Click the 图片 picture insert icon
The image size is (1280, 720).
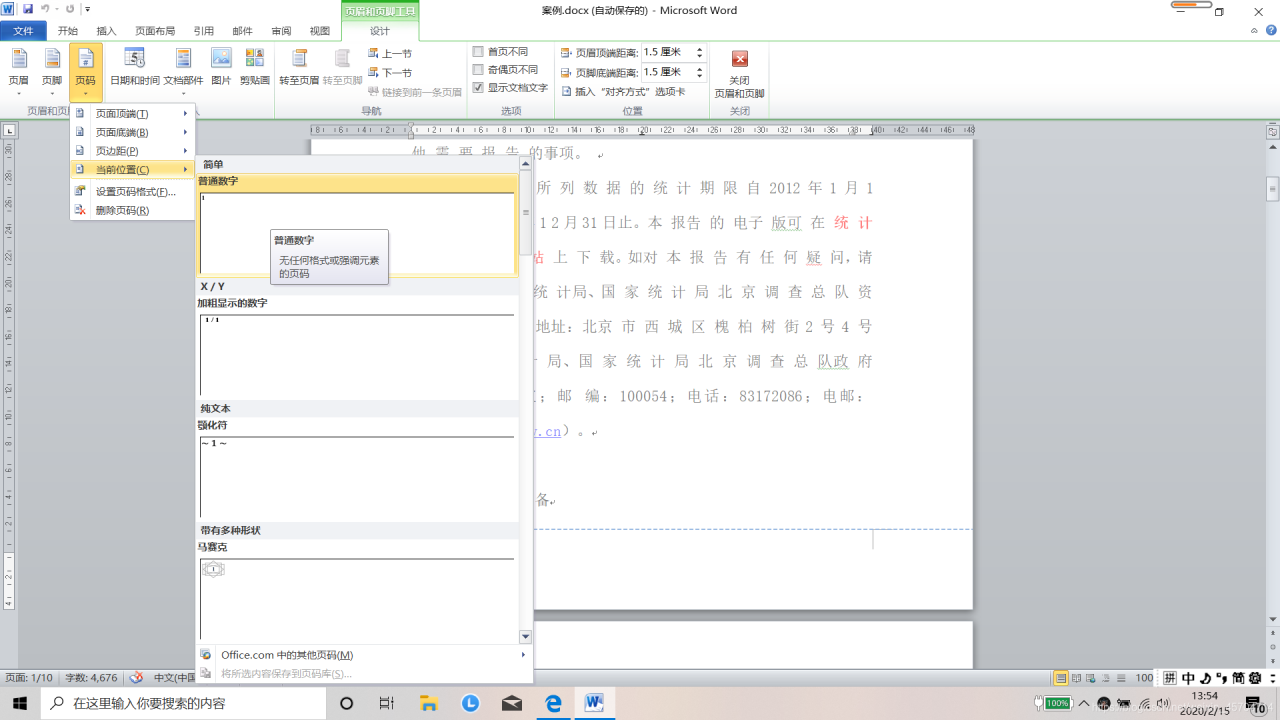[x=221, y=68]
